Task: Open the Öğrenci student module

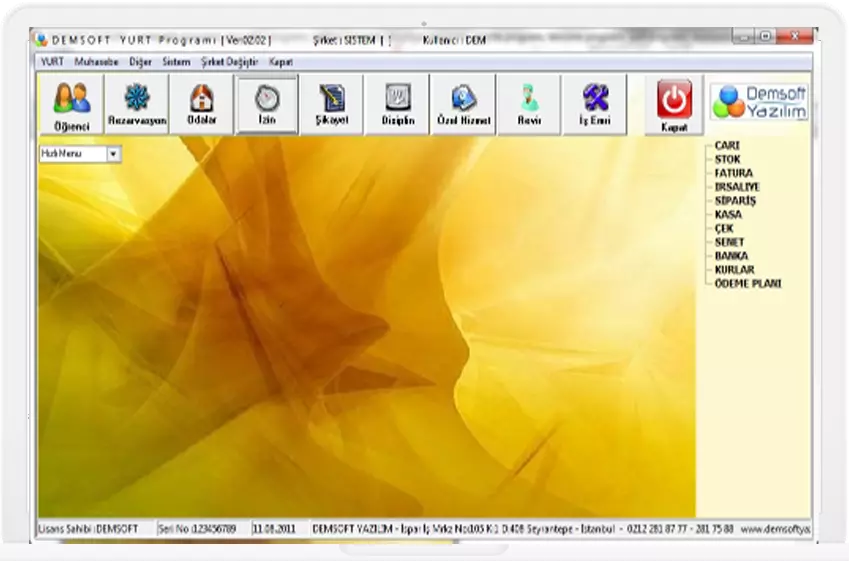Action: click(x=70, y=104)
